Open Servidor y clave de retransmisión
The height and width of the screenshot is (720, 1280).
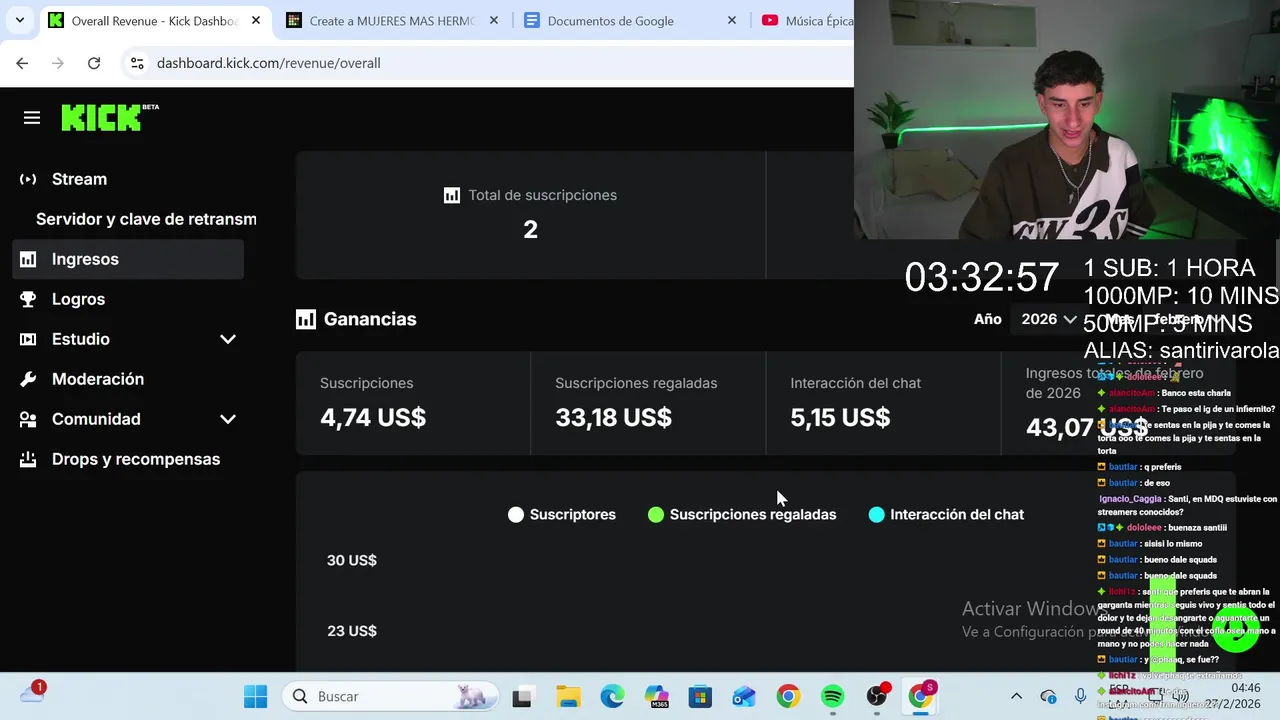pyautogui.click(x=146, y=219)
